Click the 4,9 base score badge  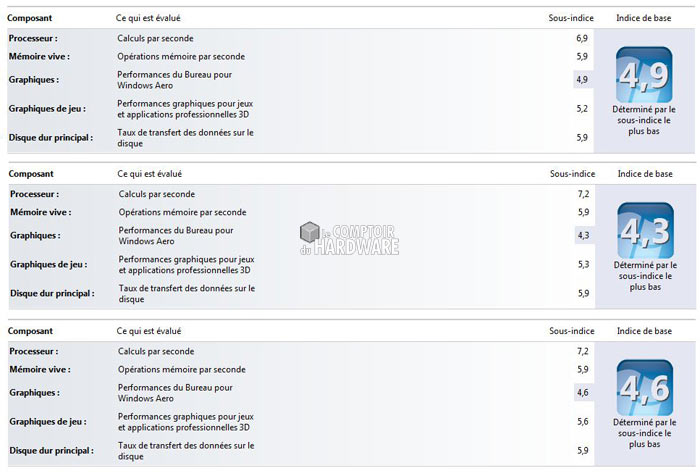644,74
